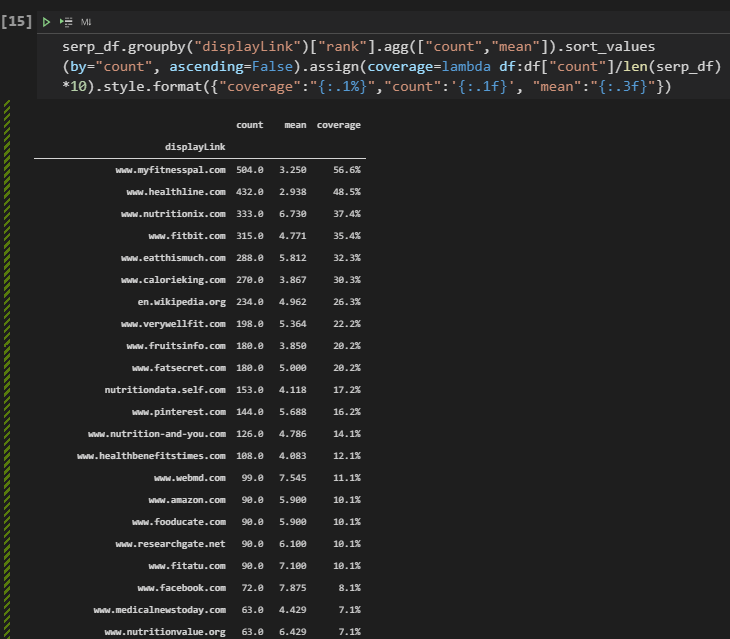Select the www.facebook.com row label

pos(182,588)
